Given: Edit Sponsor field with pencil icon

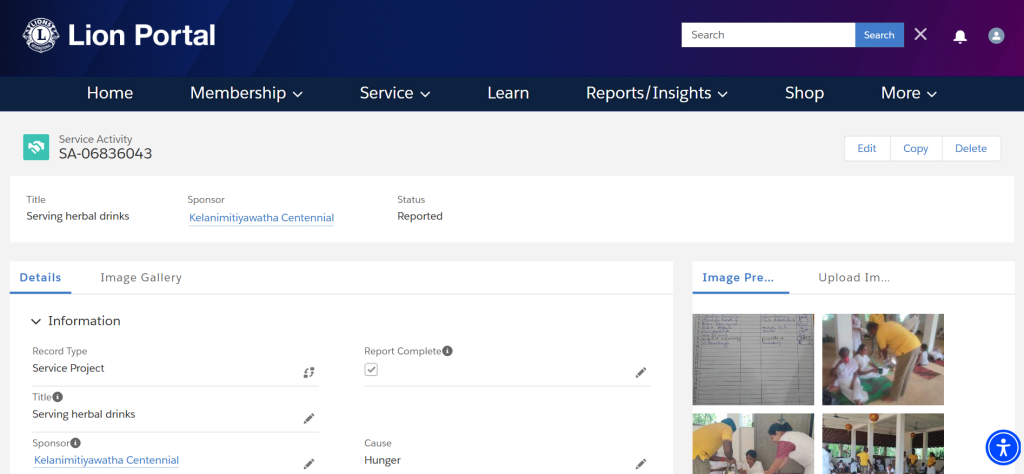Looking at the screenshot, I should coord(309,464).
